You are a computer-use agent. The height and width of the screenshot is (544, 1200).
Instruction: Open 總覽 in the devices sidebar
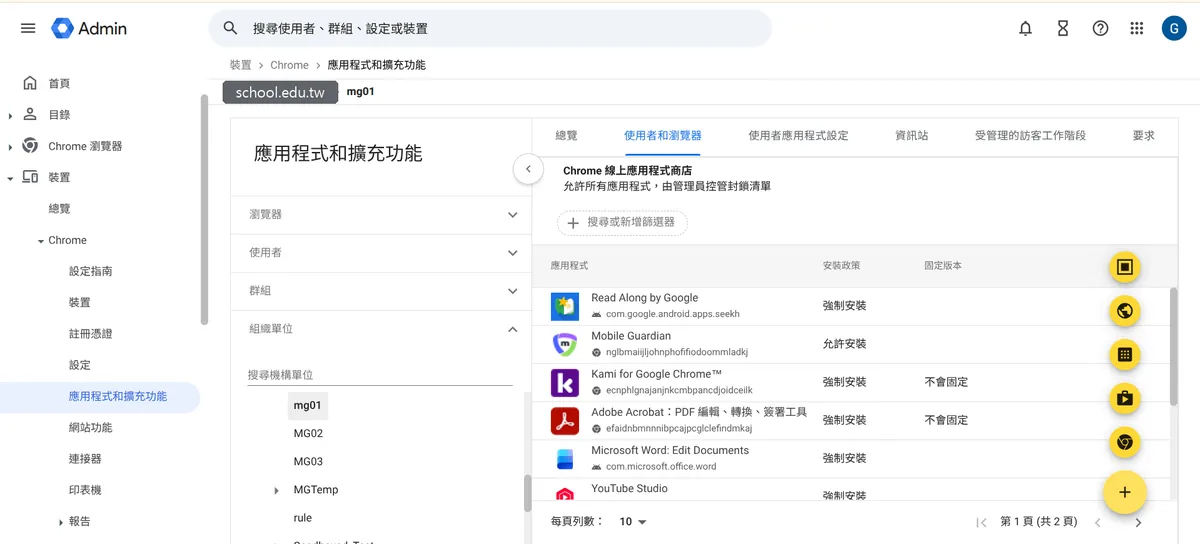click(59, 209)
